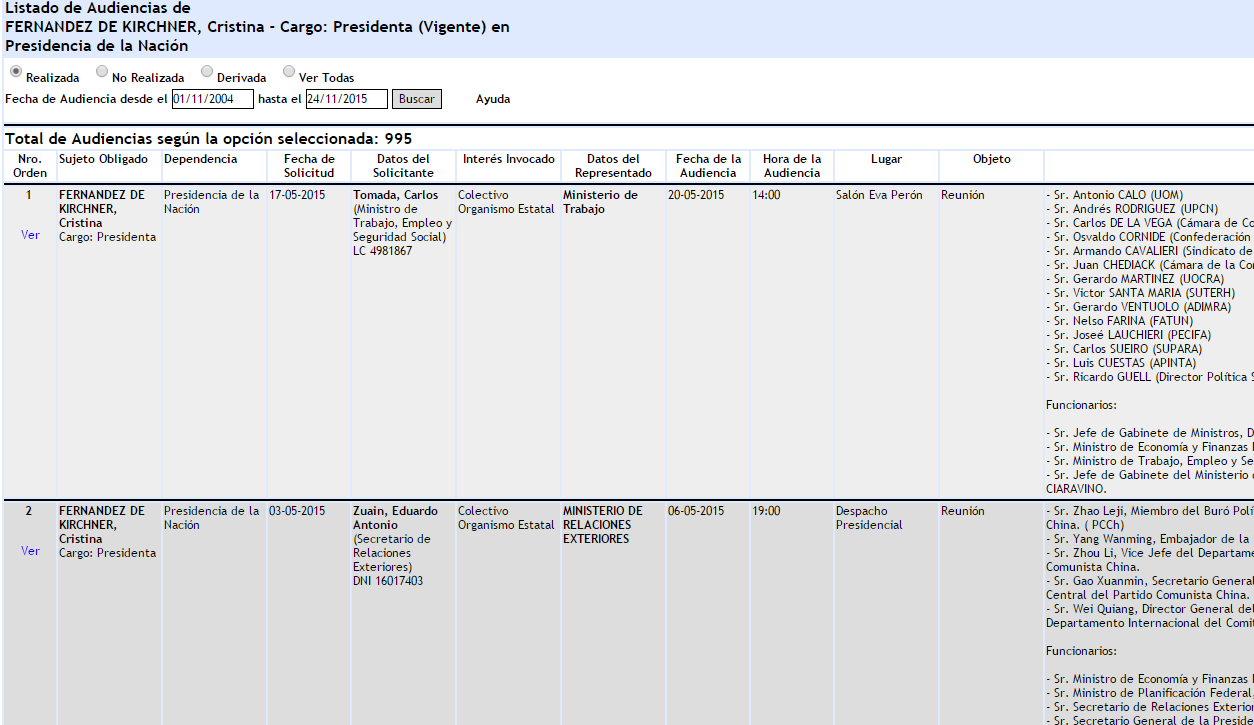
Task: Select the No Realizada radio option
Action: (102, 72)
